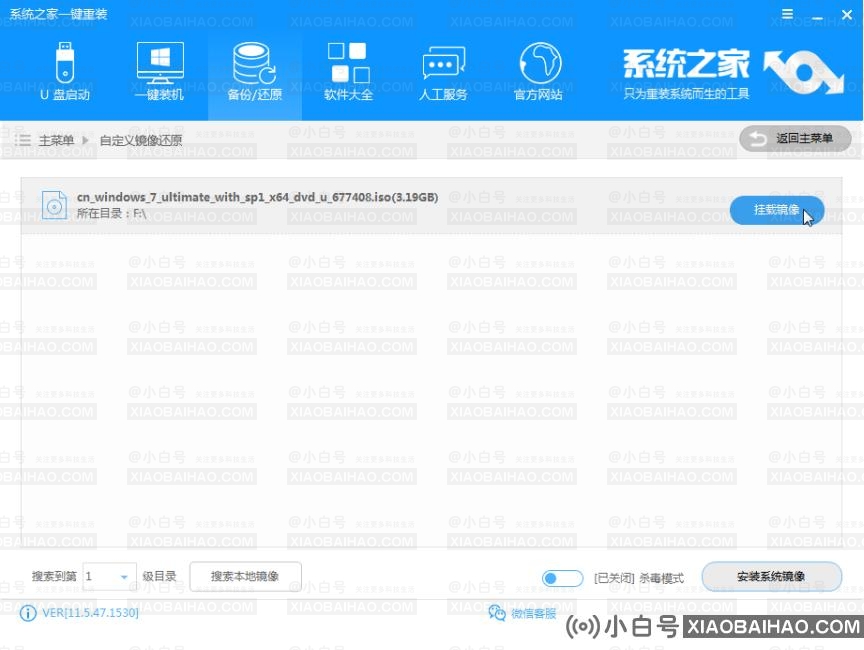Click the 自定义镜像还原 breadcrumb text
Viewport: 864px width, 650px height.
point(141,140)
